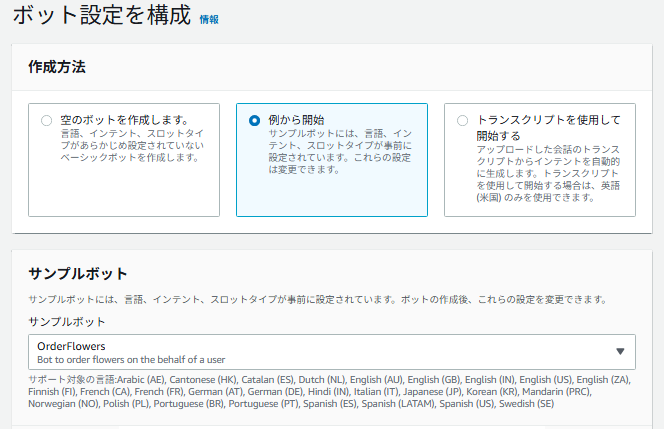Click the bold サンプルボット section heading
Image resolution: width=664 pixels, height=429 pixels.
(78, 274)
